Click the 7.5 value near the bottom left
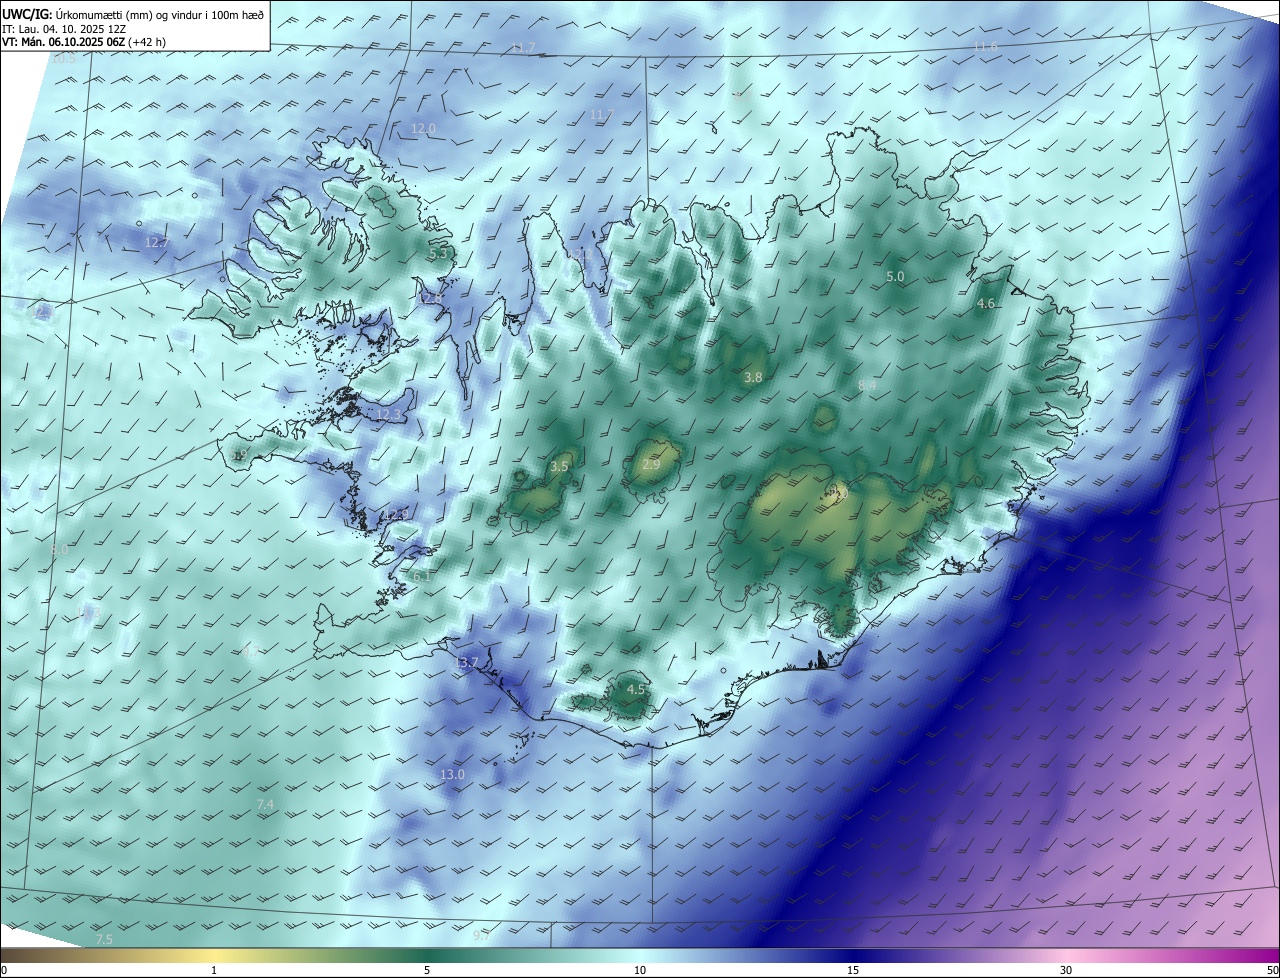 (104, 939)
